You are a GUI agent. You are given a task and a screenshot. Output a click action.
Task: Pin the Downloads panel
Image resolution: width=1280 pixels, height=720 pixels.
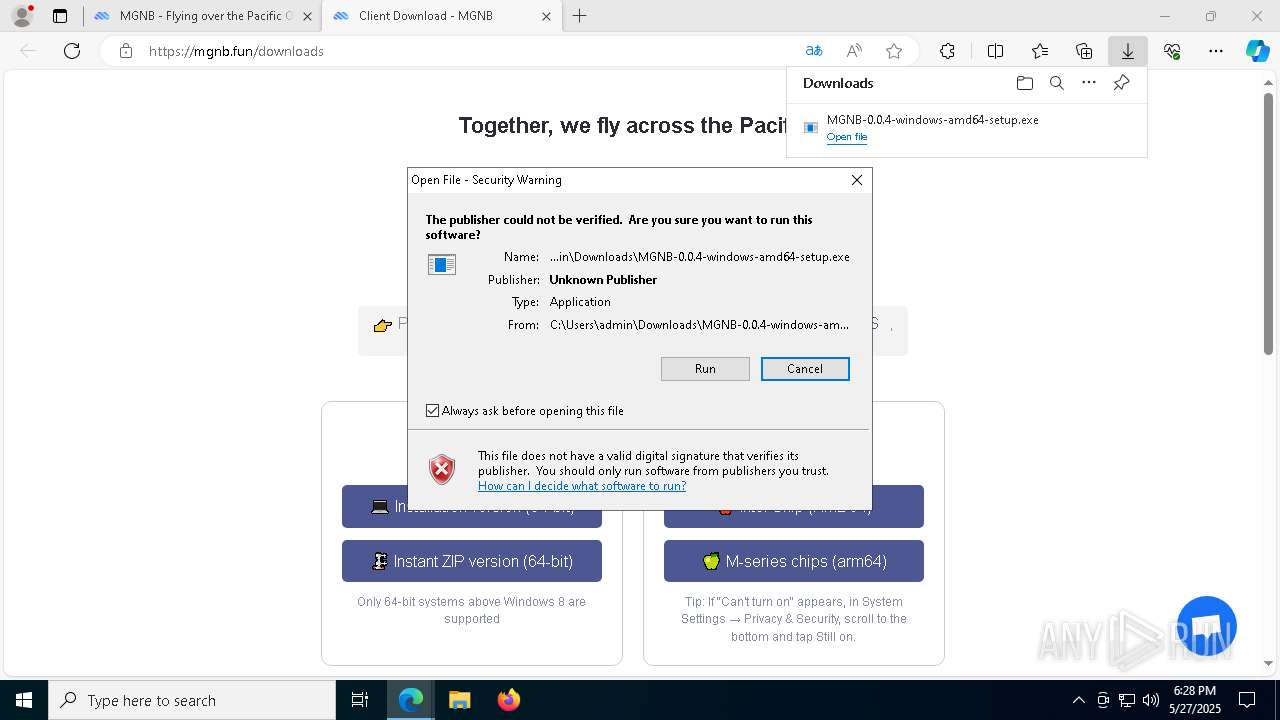[x=1122, y=83]
